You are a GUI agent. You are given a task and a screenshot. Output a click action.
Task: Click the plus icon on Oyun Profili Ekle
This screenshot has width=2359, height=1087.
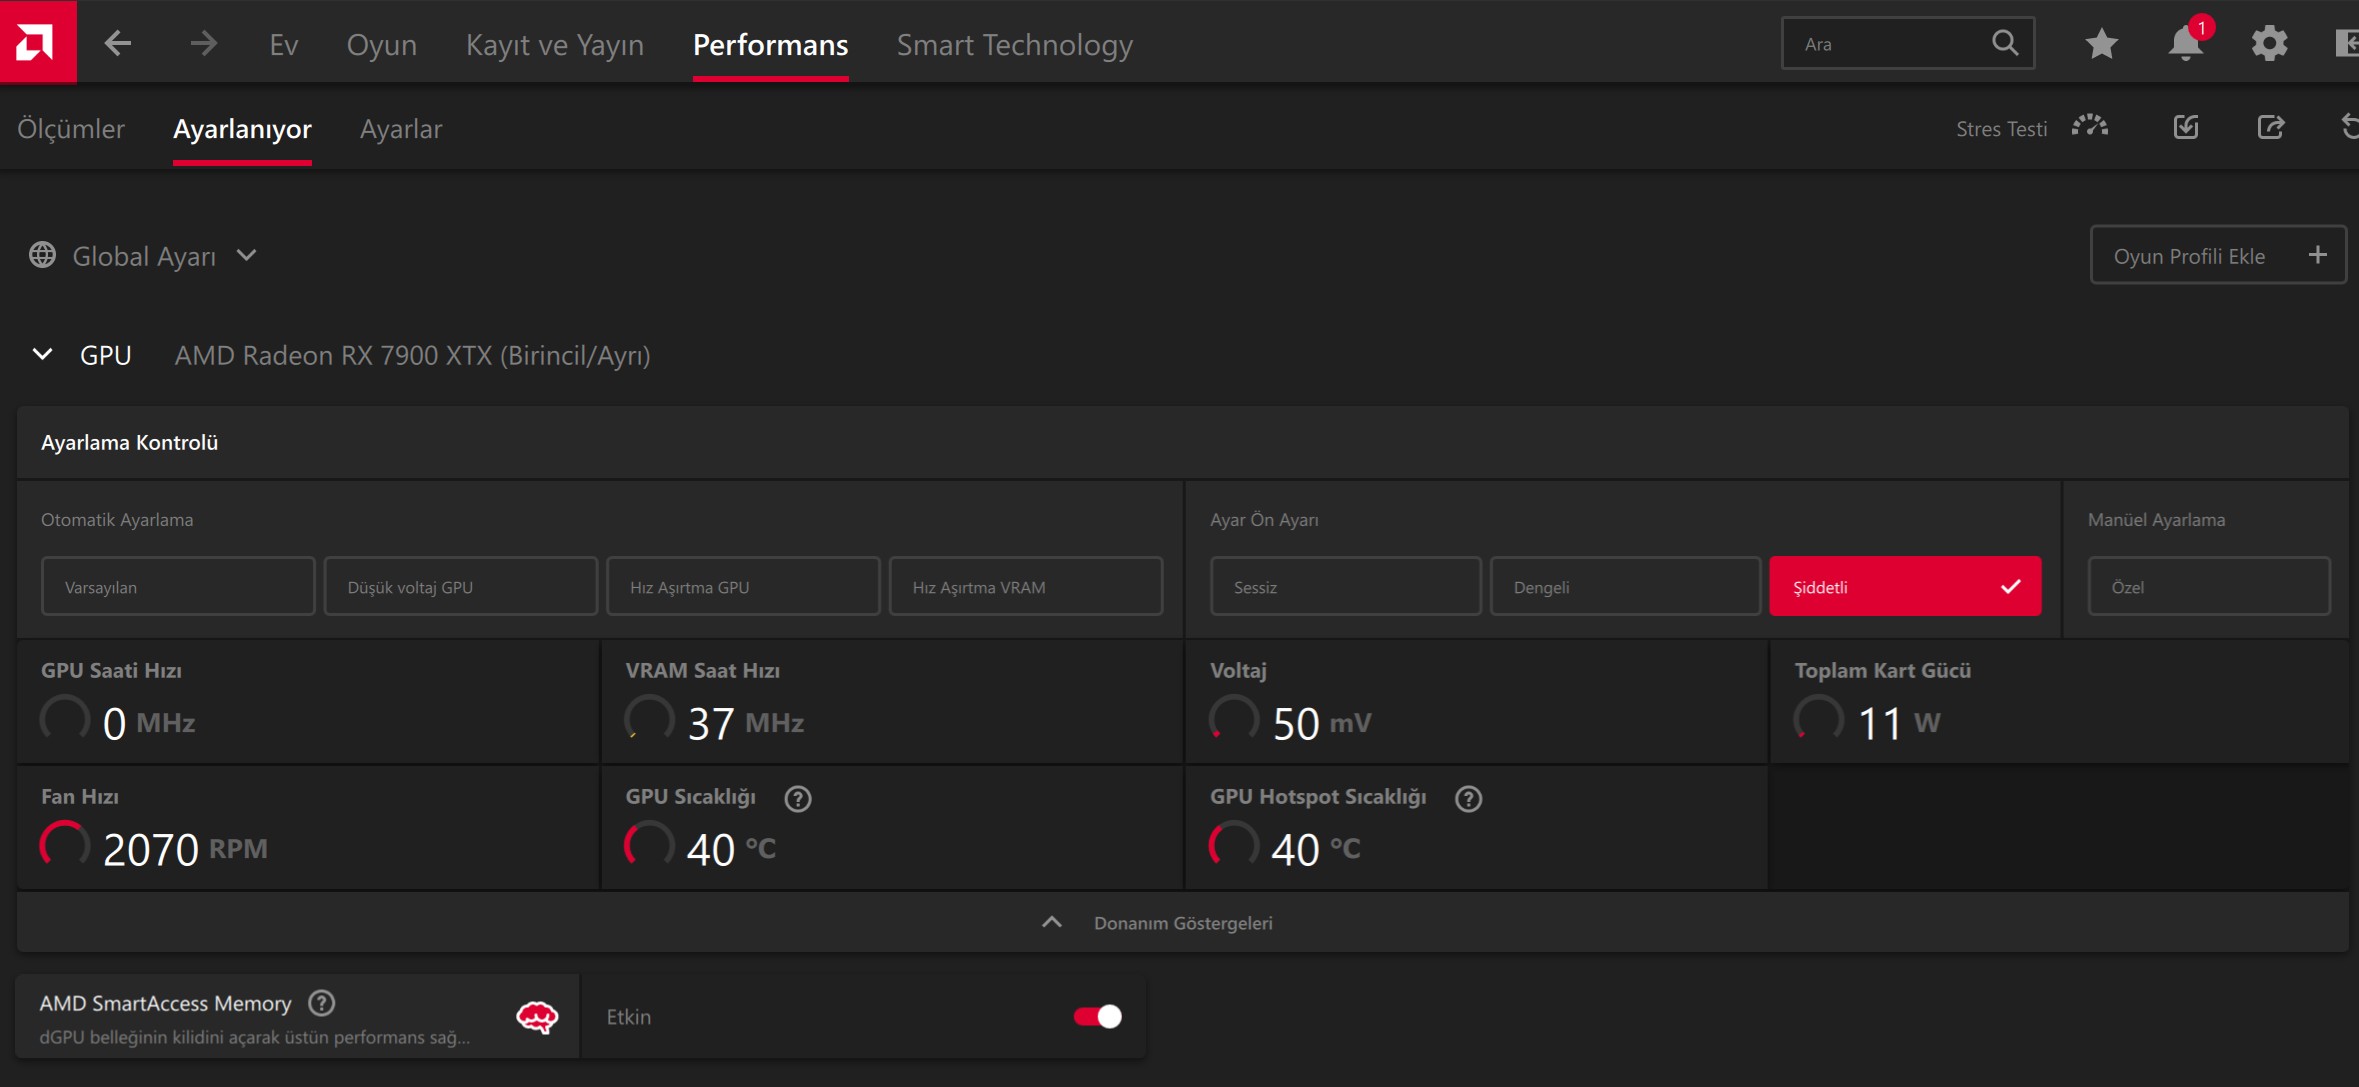click(x=2317, y=255)
